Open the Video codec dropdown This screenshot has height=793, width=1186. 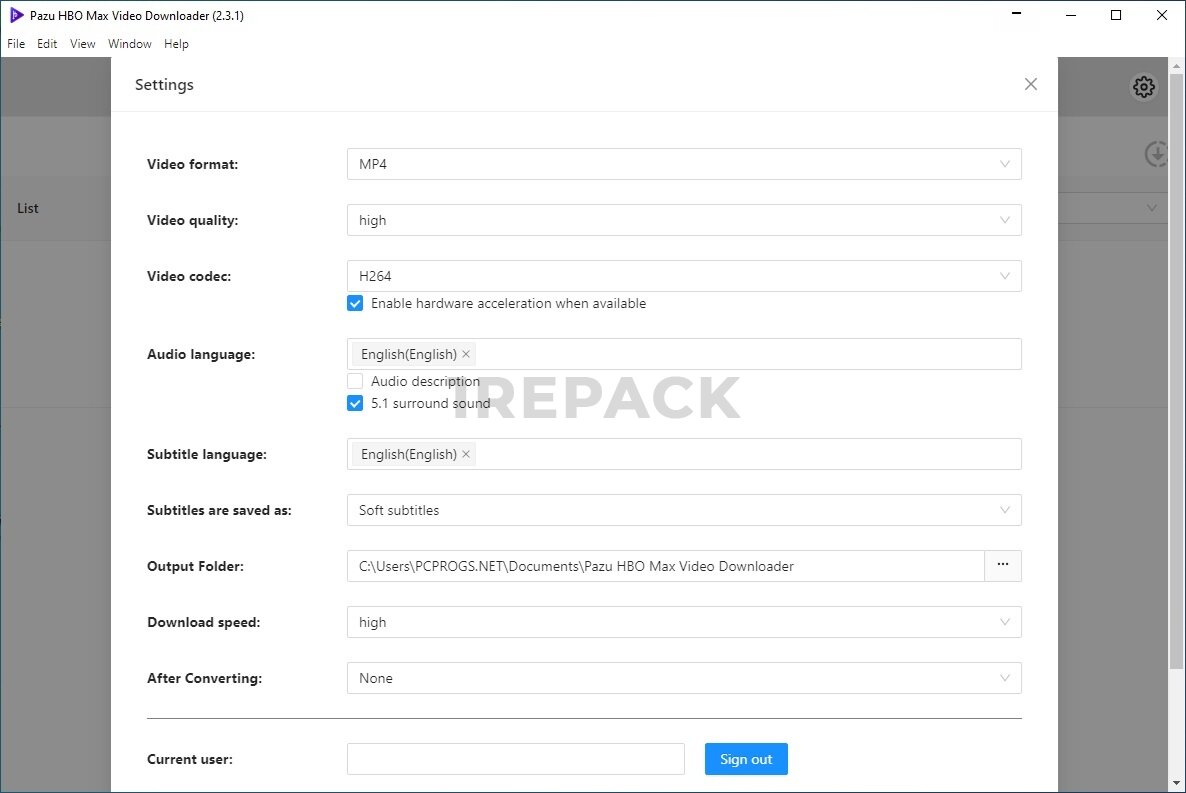(x=684, y=276)
